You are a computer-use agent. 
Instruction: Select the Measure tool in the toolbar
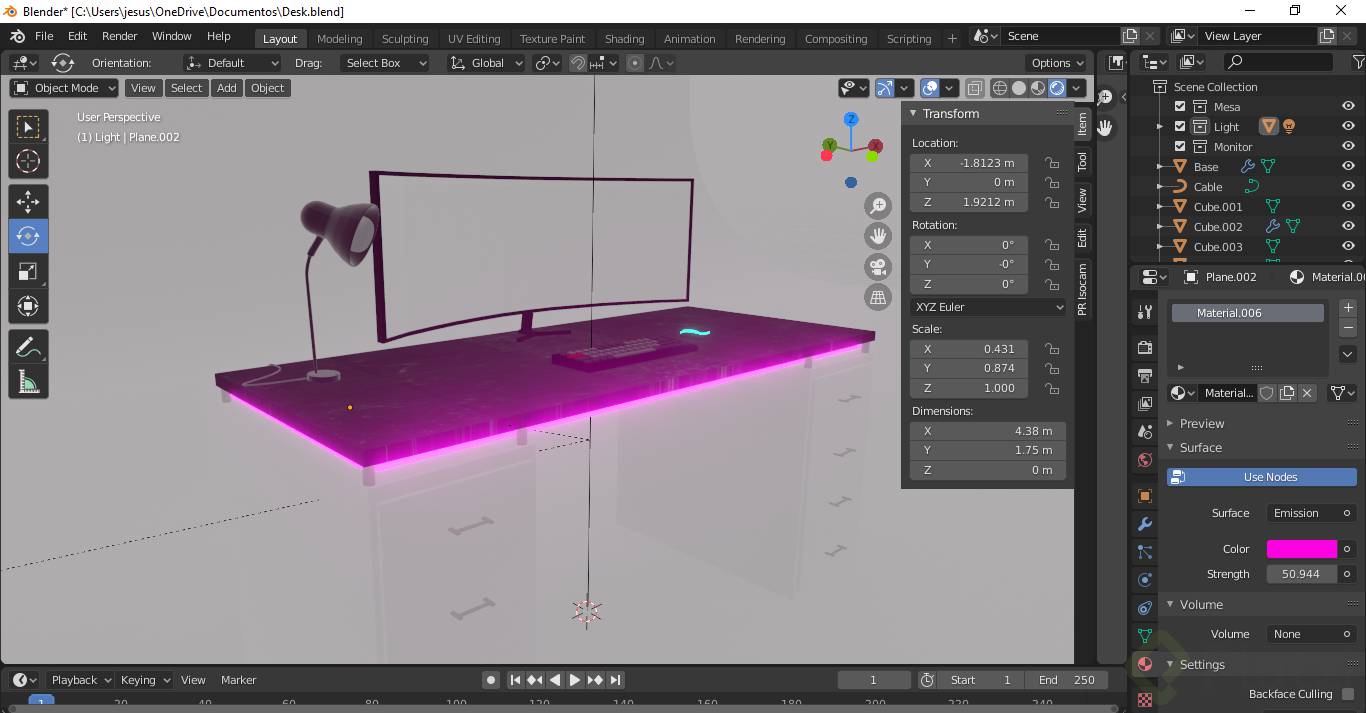(28, 380)
